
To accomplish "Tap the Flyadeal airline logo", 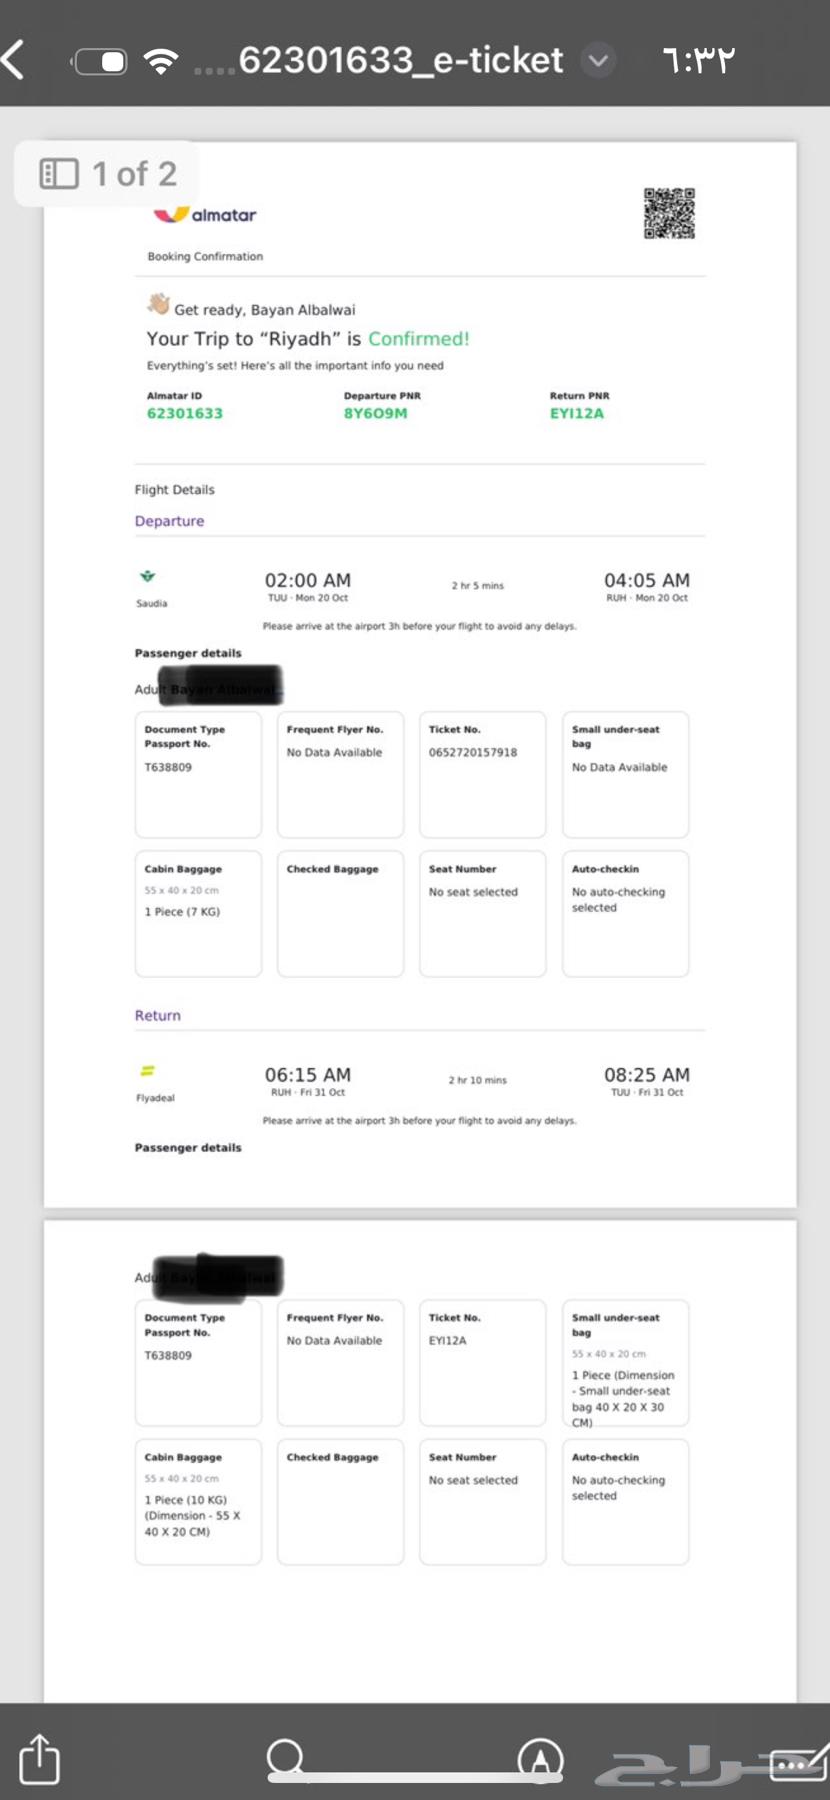I will click(147, 1072).
